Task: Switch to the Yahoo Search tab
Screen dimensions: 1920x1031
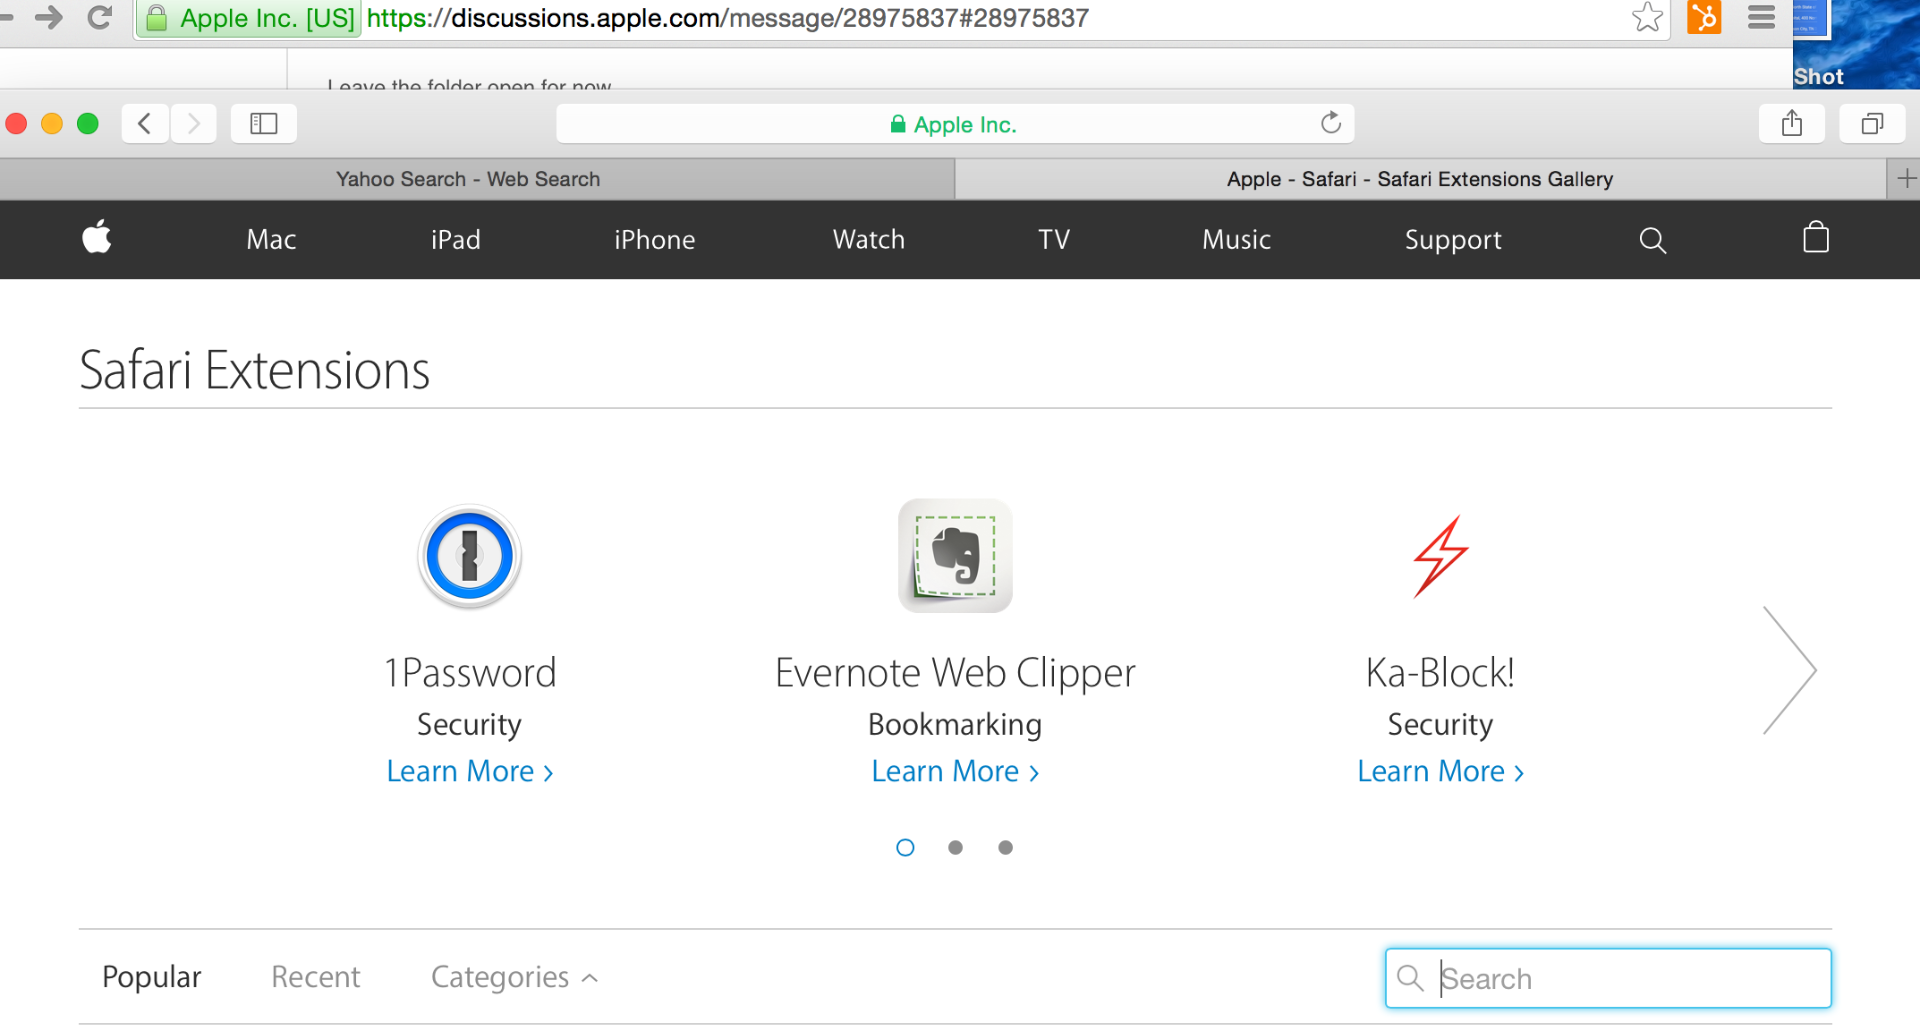Action: tap(468, 179)
